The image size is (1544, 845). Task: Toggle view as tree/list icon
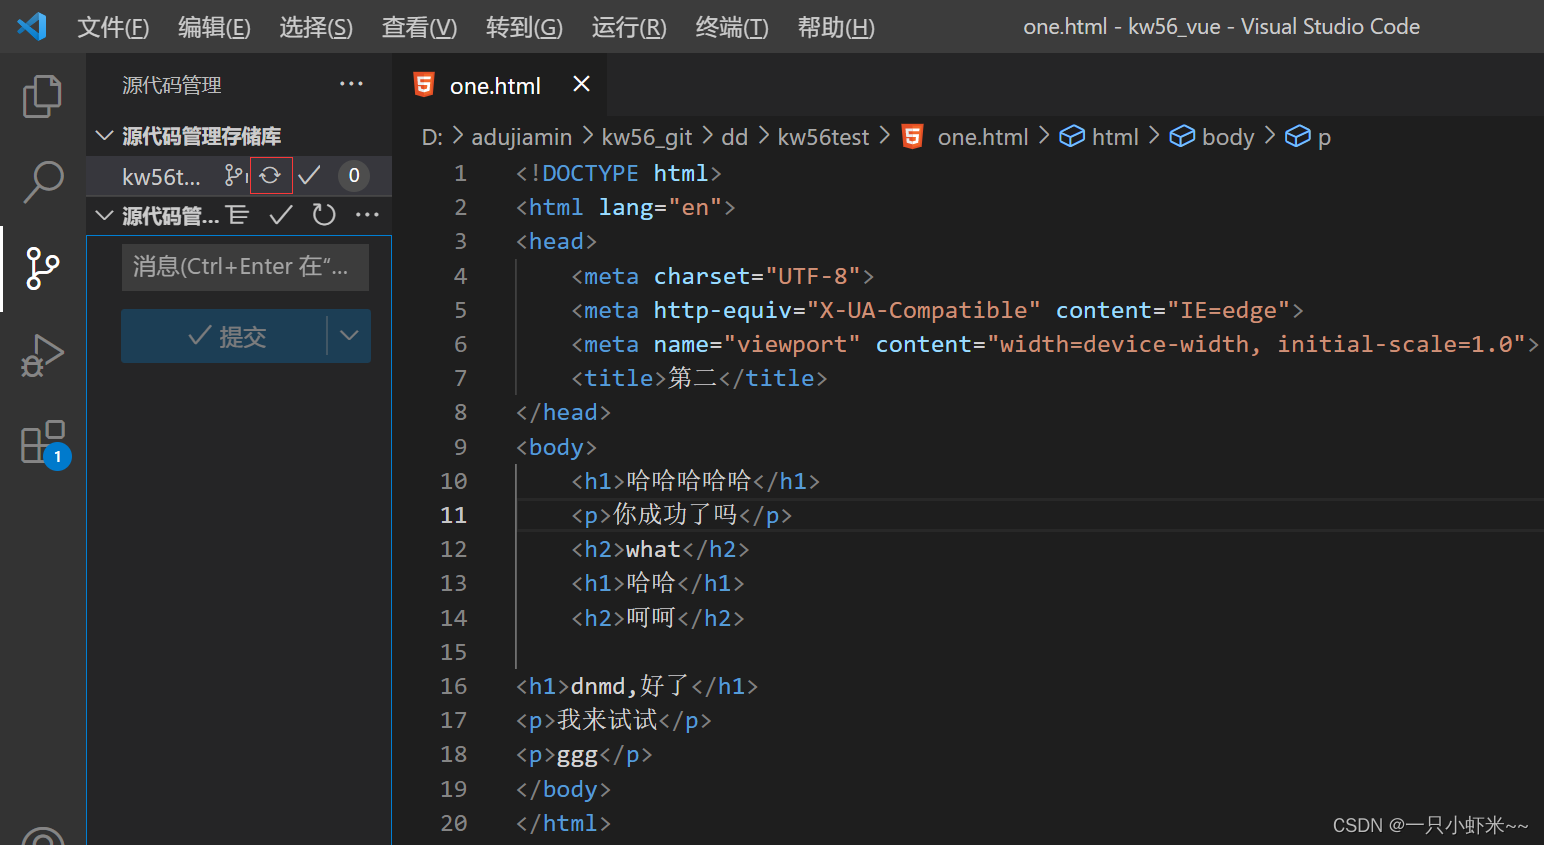tap(237, 215)
